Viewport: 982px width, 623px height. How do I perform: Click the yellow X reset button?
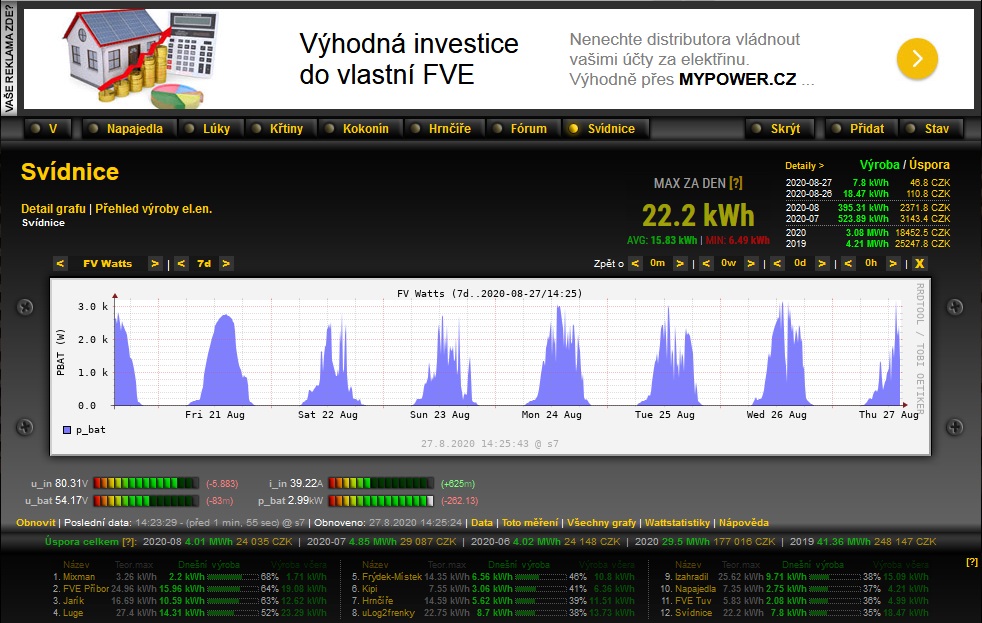click(x=919, y=264)
